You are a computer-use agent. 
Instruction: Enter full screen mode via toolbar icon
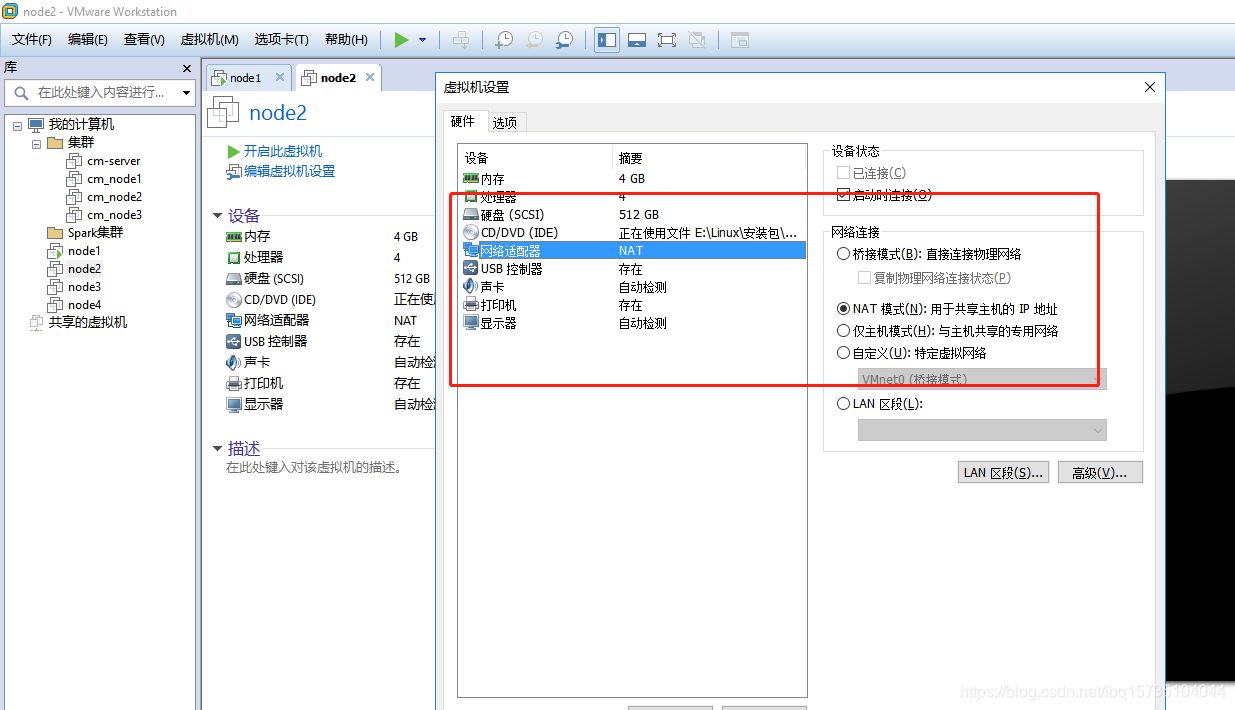click(667, 40)
